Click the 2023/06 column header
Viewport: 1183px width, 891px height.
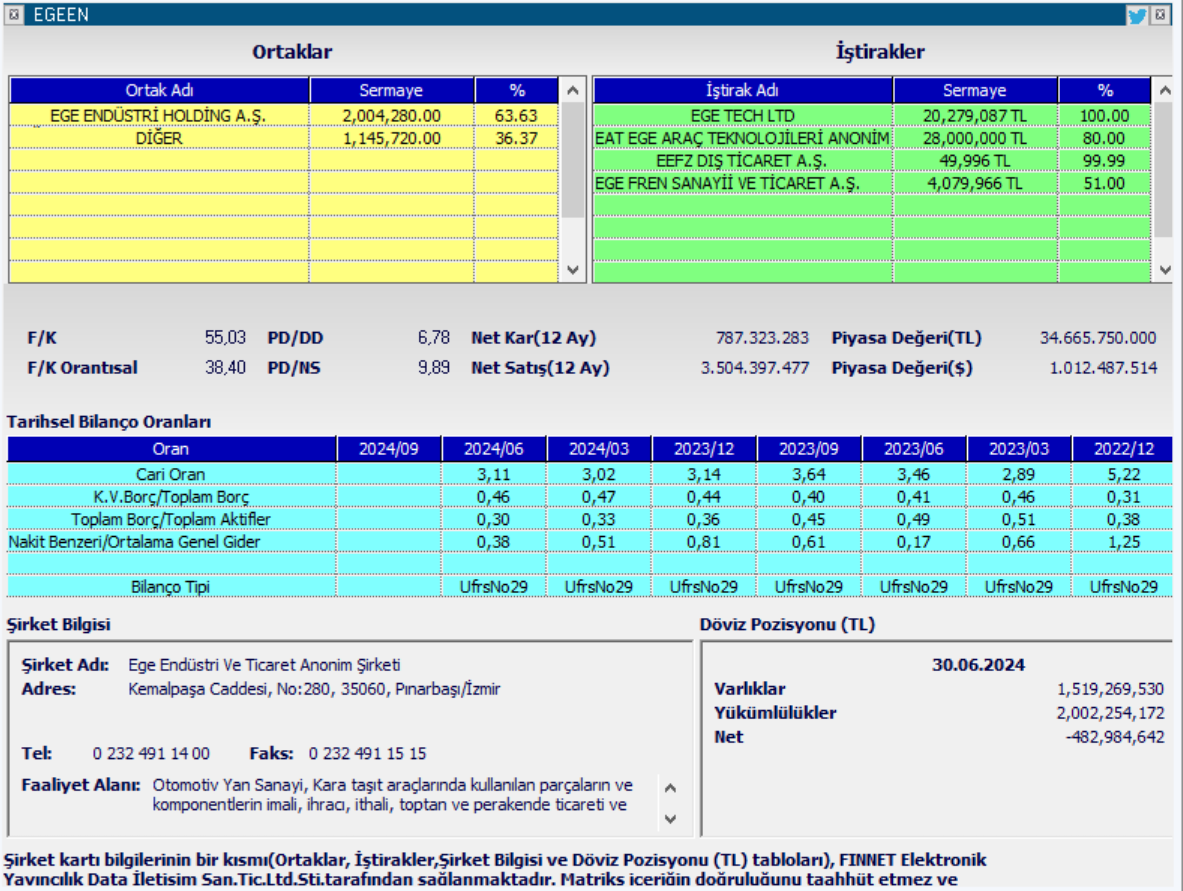(x=914, y=449)
